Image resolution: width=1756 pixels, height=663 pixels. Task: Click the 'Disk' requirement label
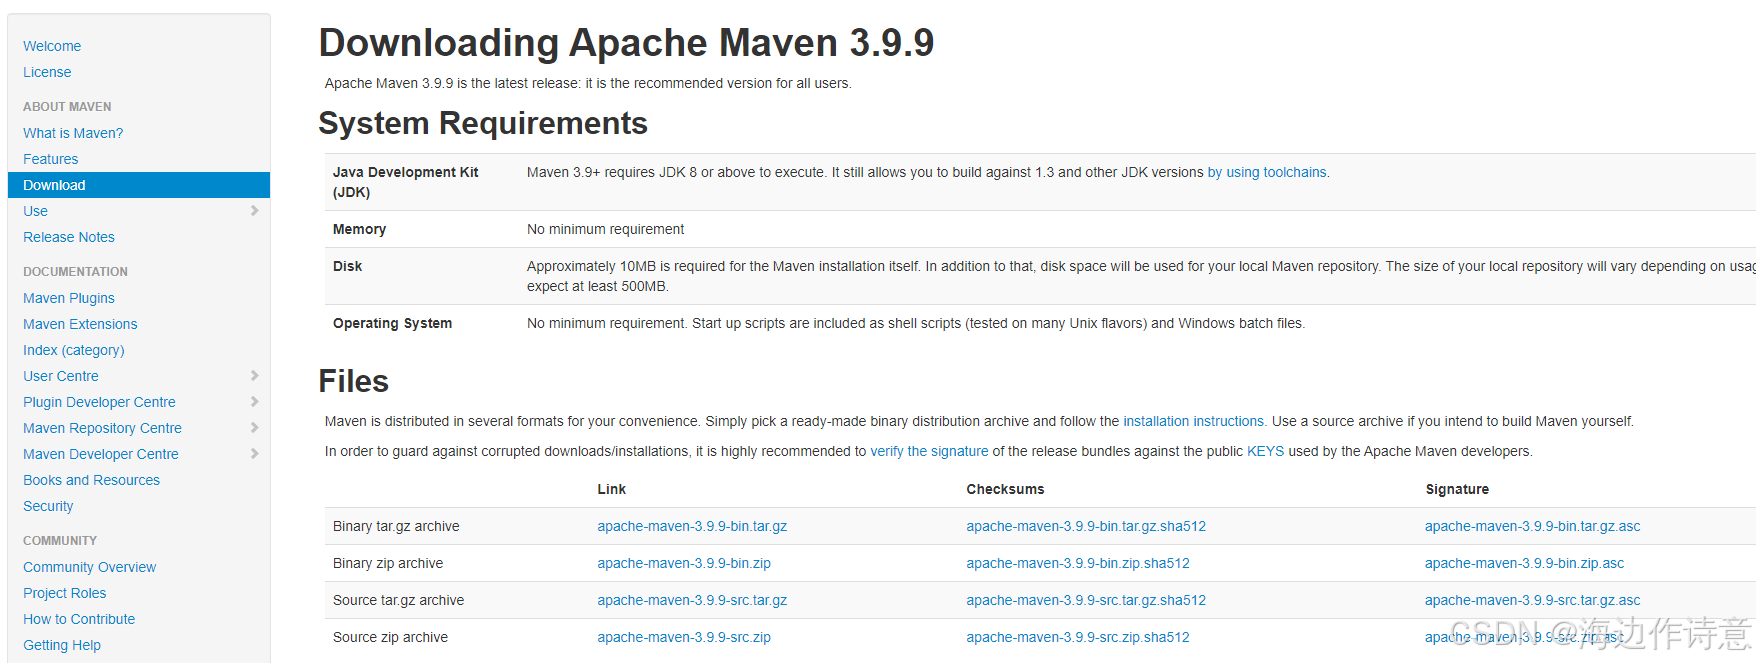(347, 266)
